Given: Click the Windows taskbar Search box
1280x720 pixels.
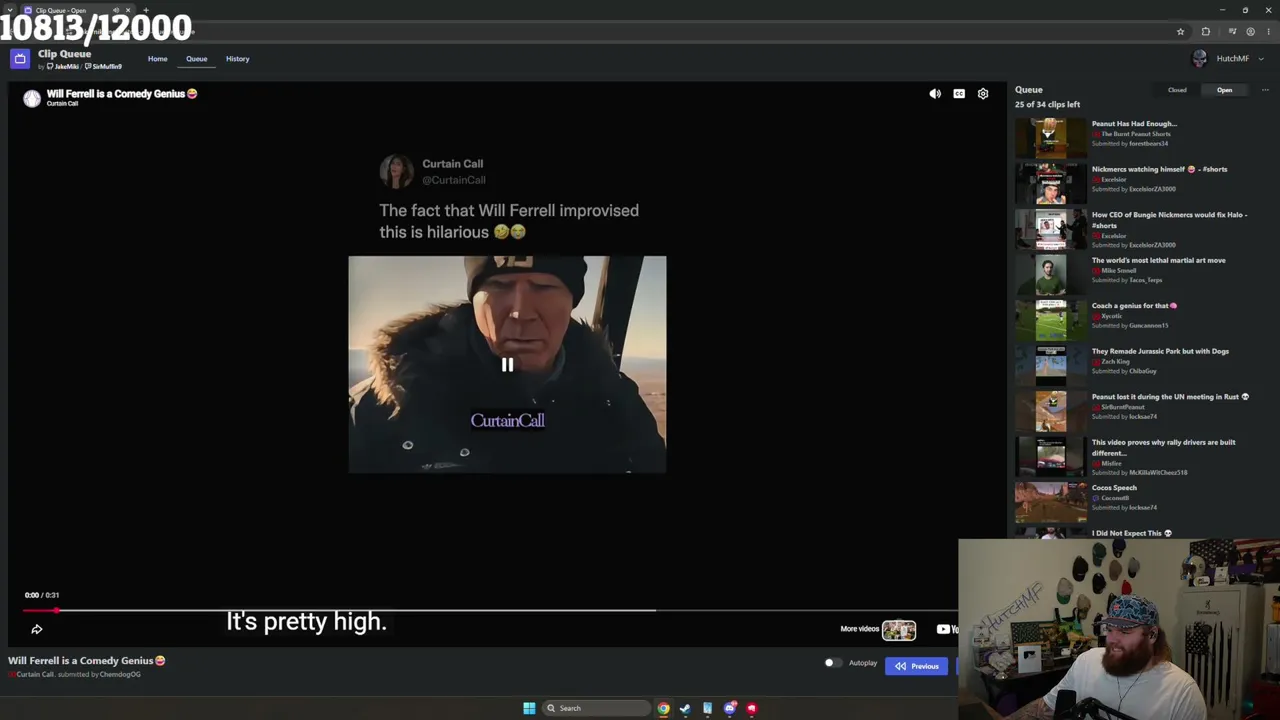Looking at the screenshot, I should 596,708.
